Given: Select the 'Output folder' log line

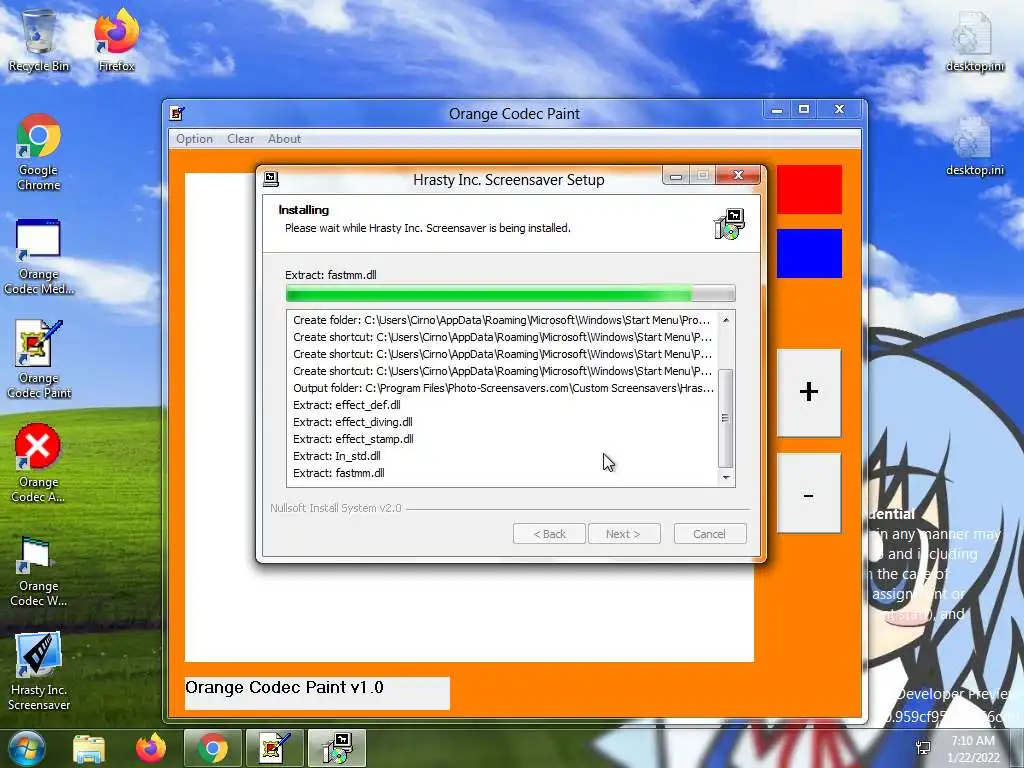Looking at the screenshot, I should pyautogui.click(x=503, y=388).
